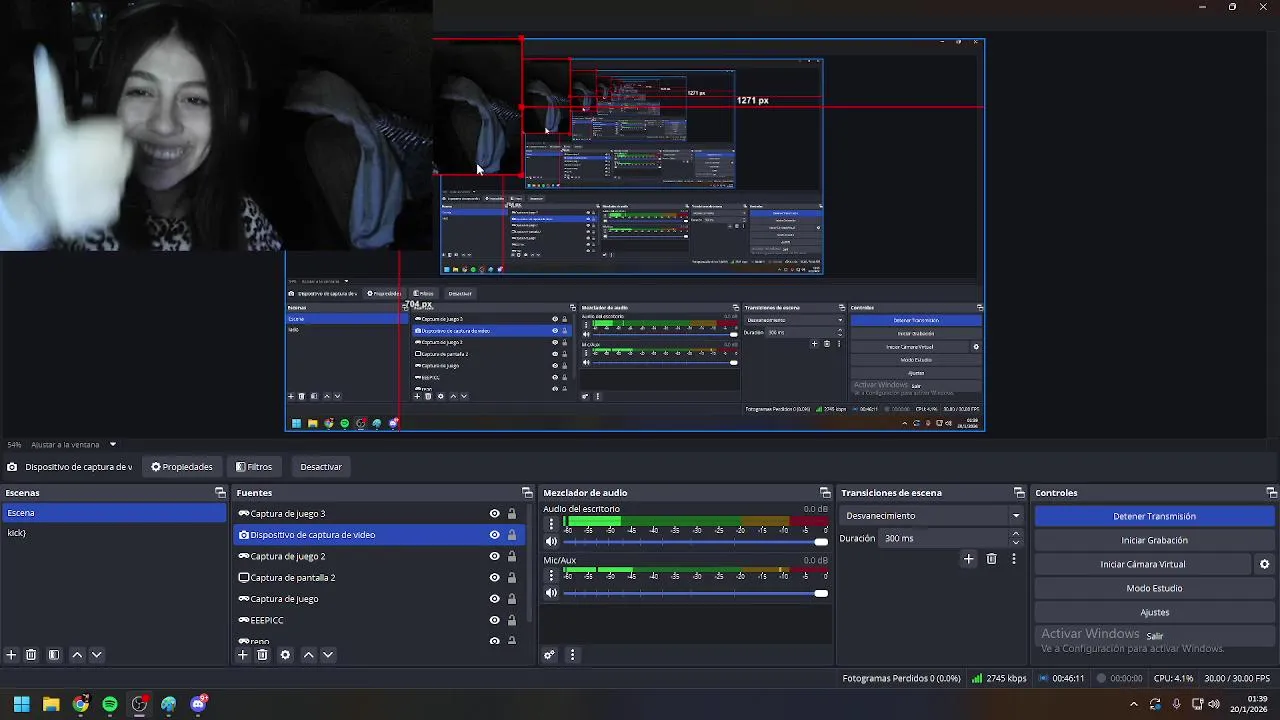Undock the Escenas panel
This screenshot has height=720, width=1280.
click(x=220, y=493)
